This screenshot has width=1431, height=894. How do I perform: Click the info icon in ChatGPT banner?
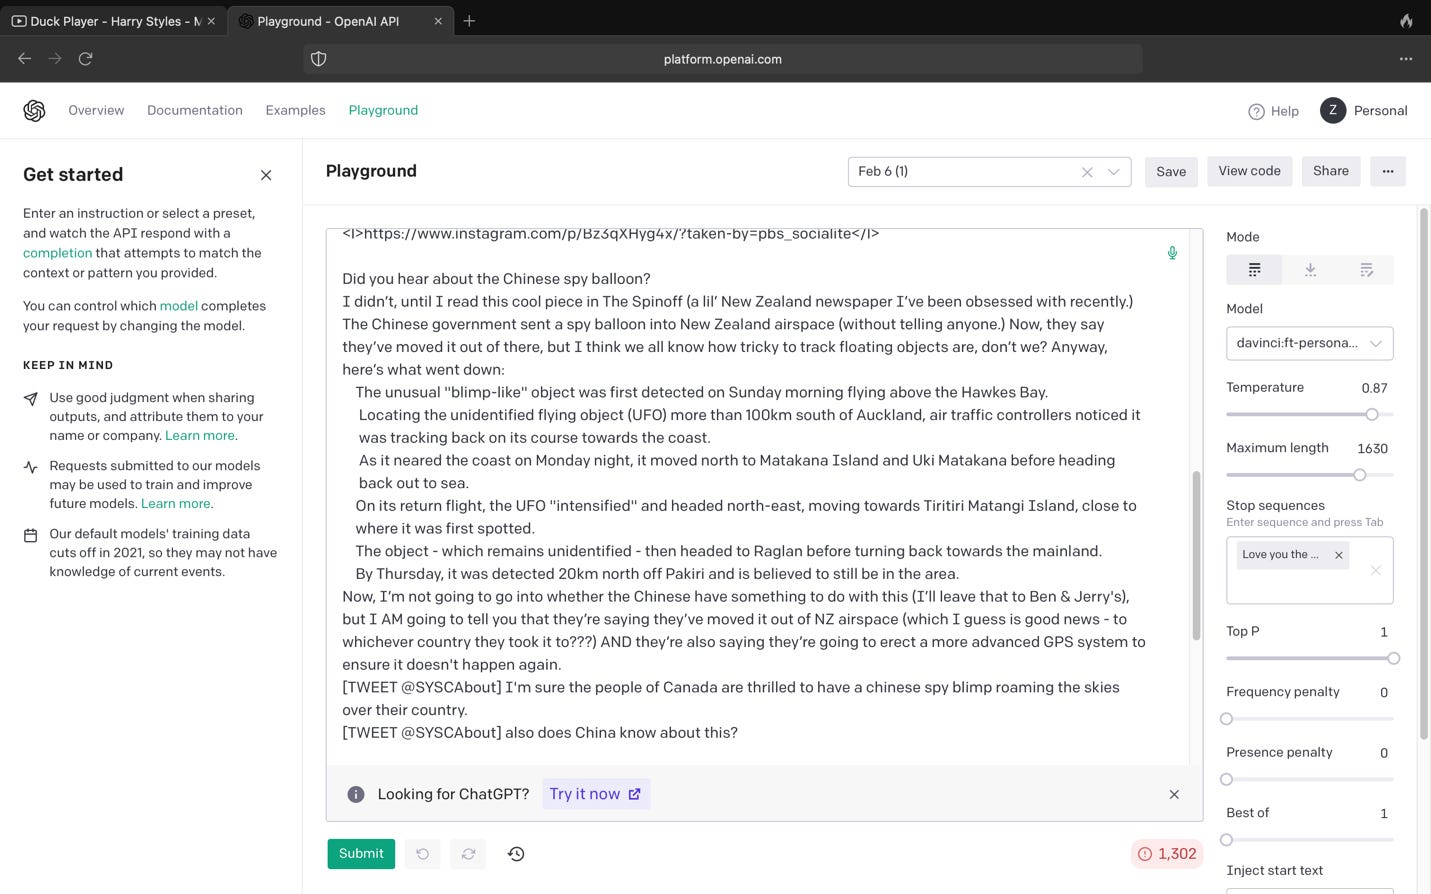pyautogui.click(x=355, y=794)
